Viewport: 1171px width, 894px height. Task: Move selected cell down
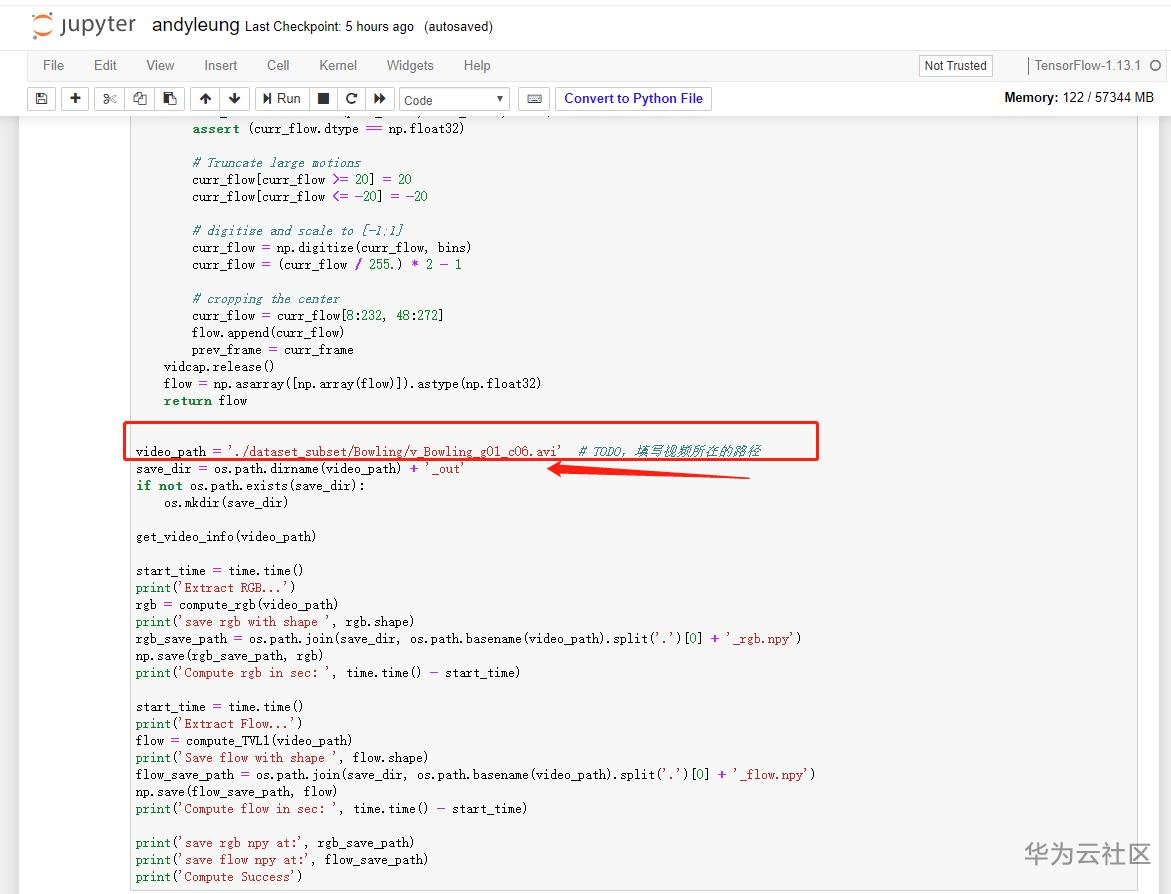pos(234,99)
